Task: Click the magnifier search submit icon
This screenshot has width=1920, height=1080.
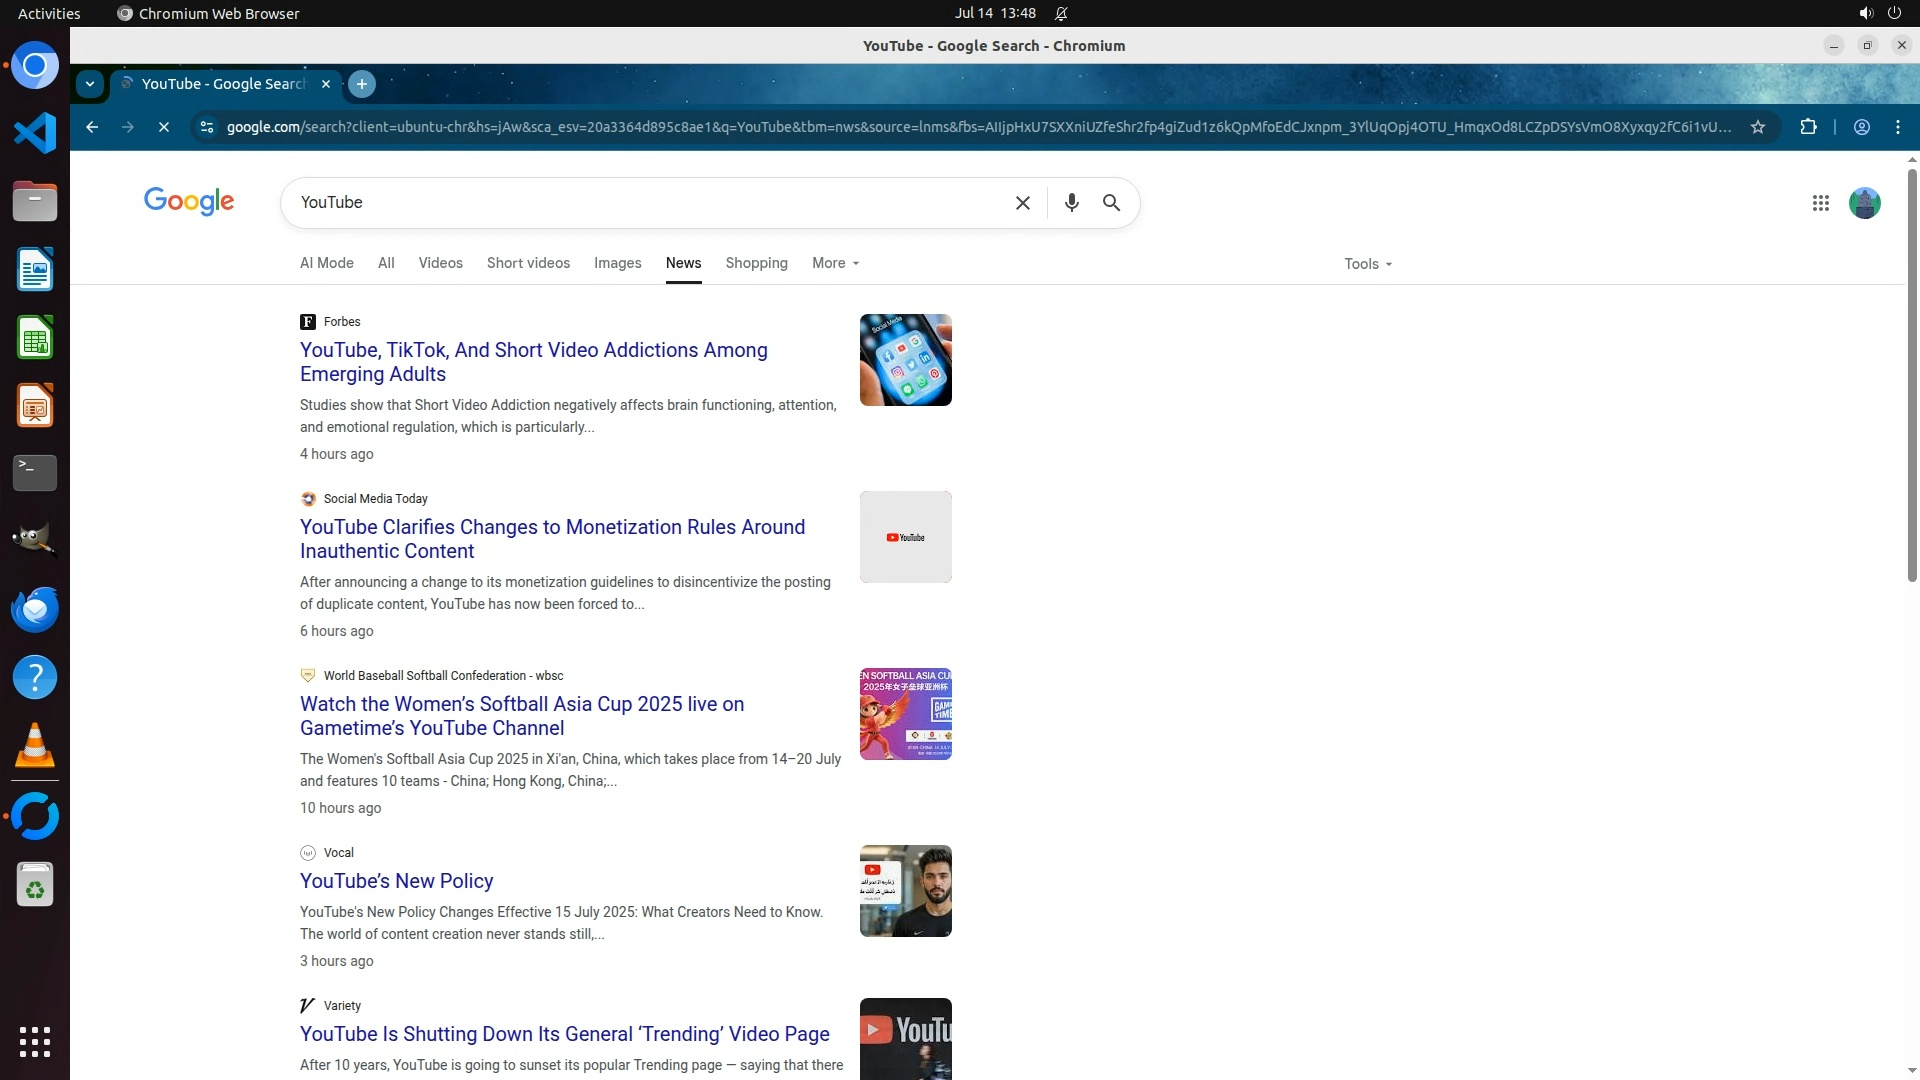Action: (x=1111, y=203)
